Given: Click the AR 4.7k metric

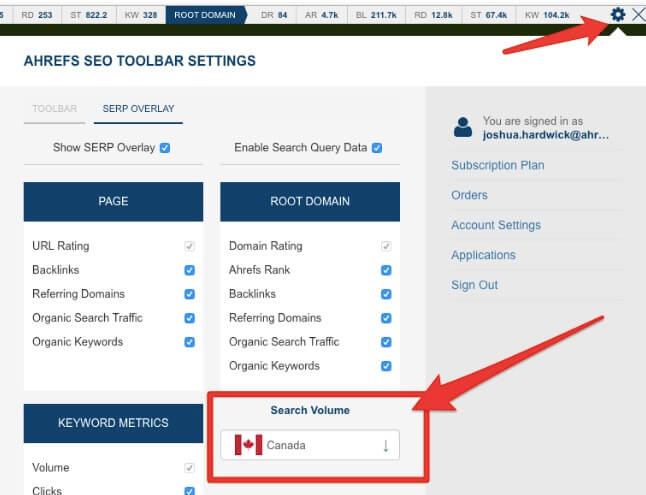Looking at the screenshot, I should coord(321,15).
